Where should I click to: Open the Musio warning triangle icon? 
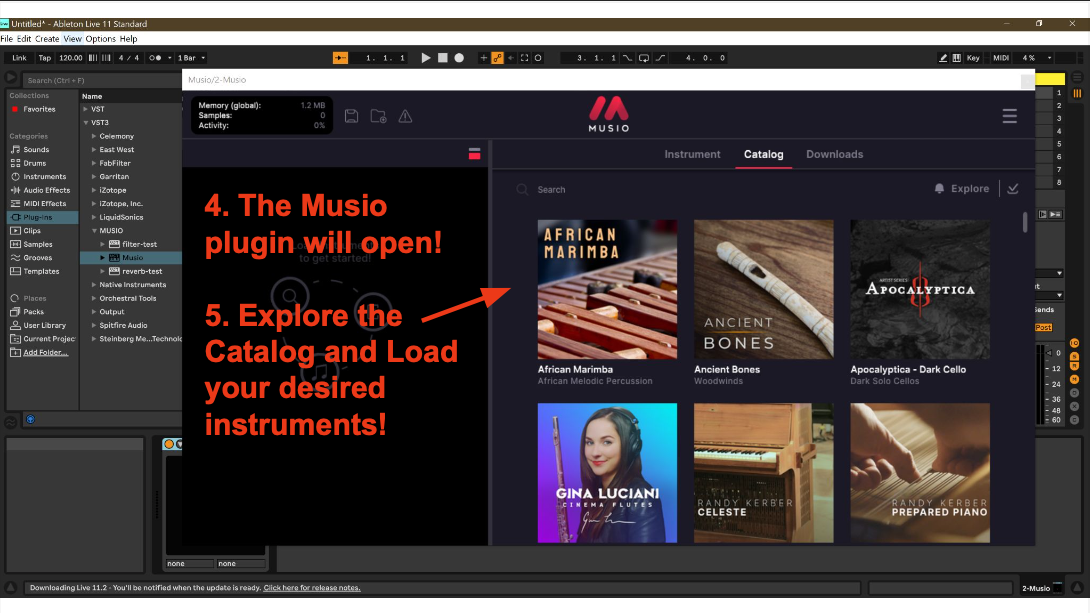pyautogui.click(x=405, y=116)
